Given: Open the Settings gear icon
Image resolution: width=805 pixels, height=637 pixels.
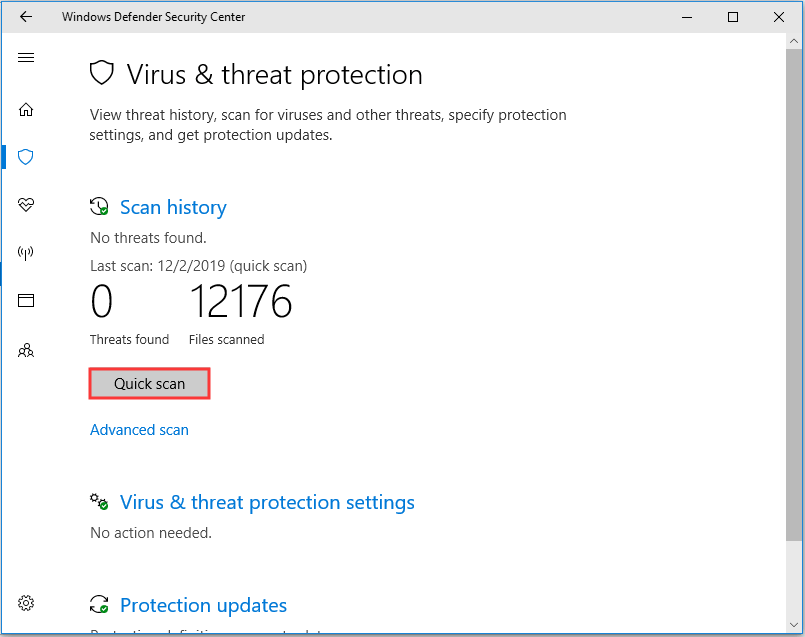Looking at the screenshot, I should [x=26, y=603].
